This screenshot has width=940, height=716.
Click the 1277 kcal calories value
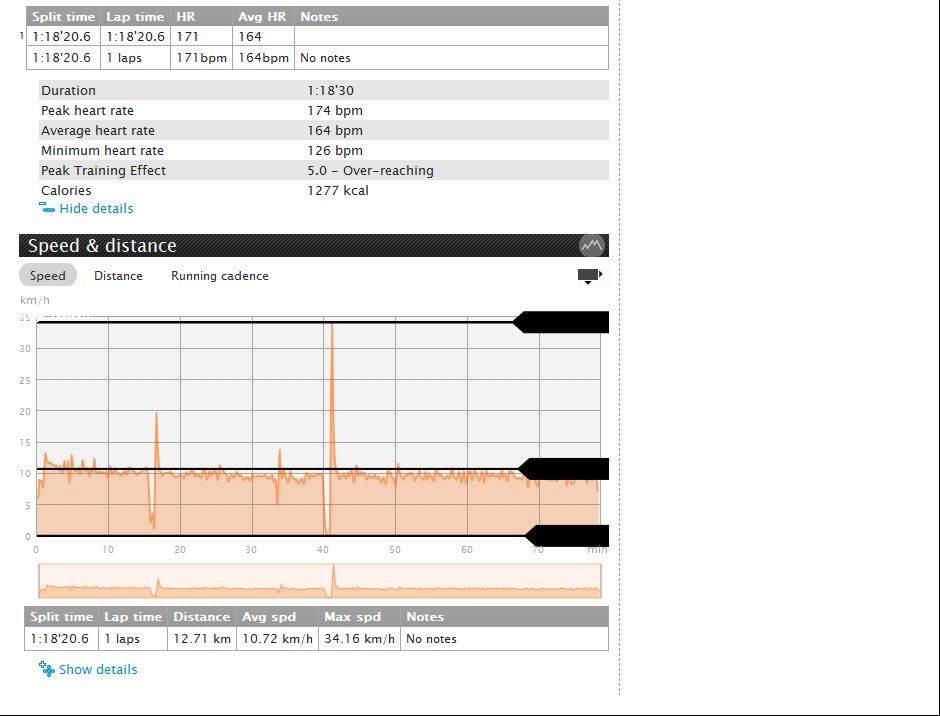click(x=338, y=191)
